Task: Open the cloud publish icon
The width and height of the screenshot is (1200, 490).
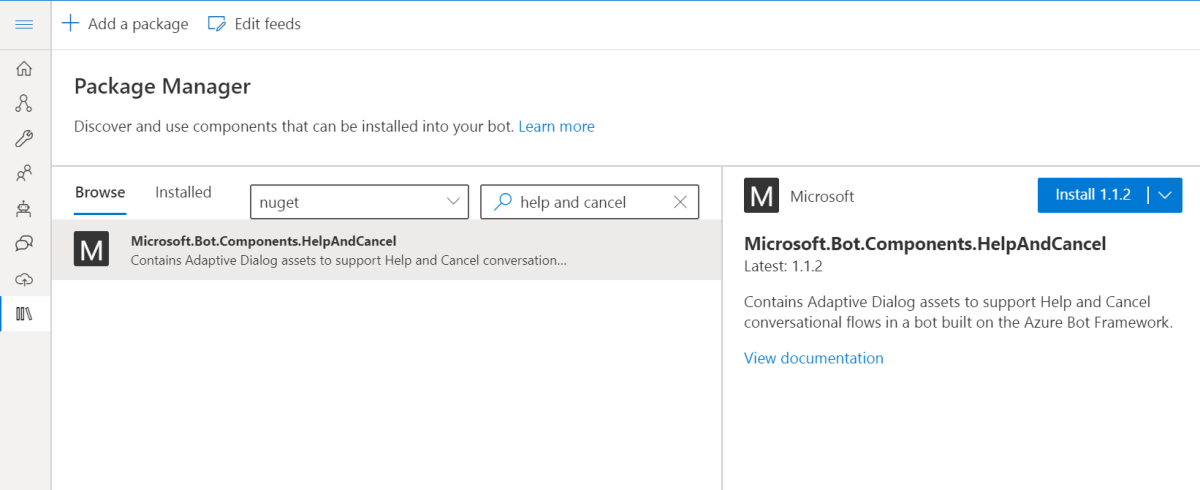Action: click(x=25, y=279)
